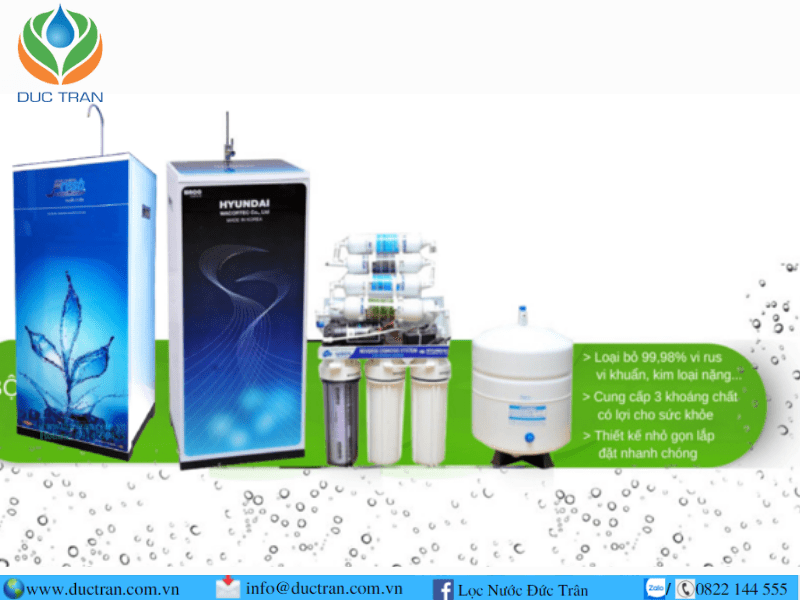
Task: Click the faucet on top of the Hyundai cabinet
Action: (x=229, y=136)
